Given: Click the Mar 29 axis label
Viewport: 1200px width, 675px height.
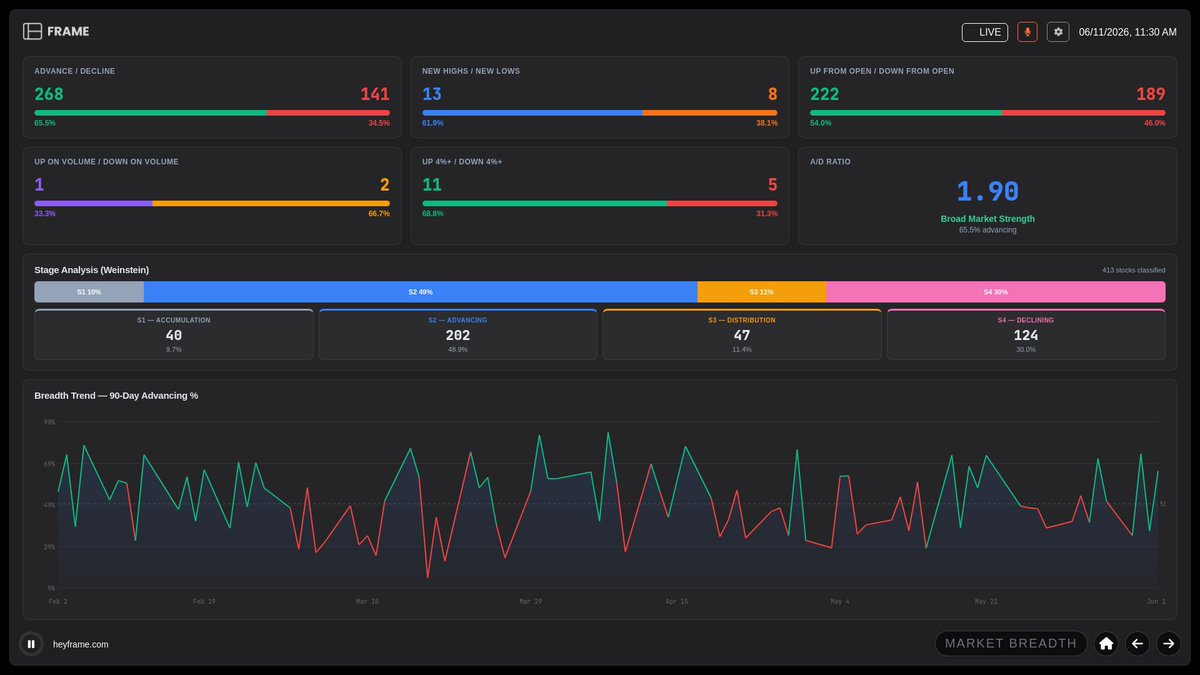Looking at the screenshot, I should point(530,602).
